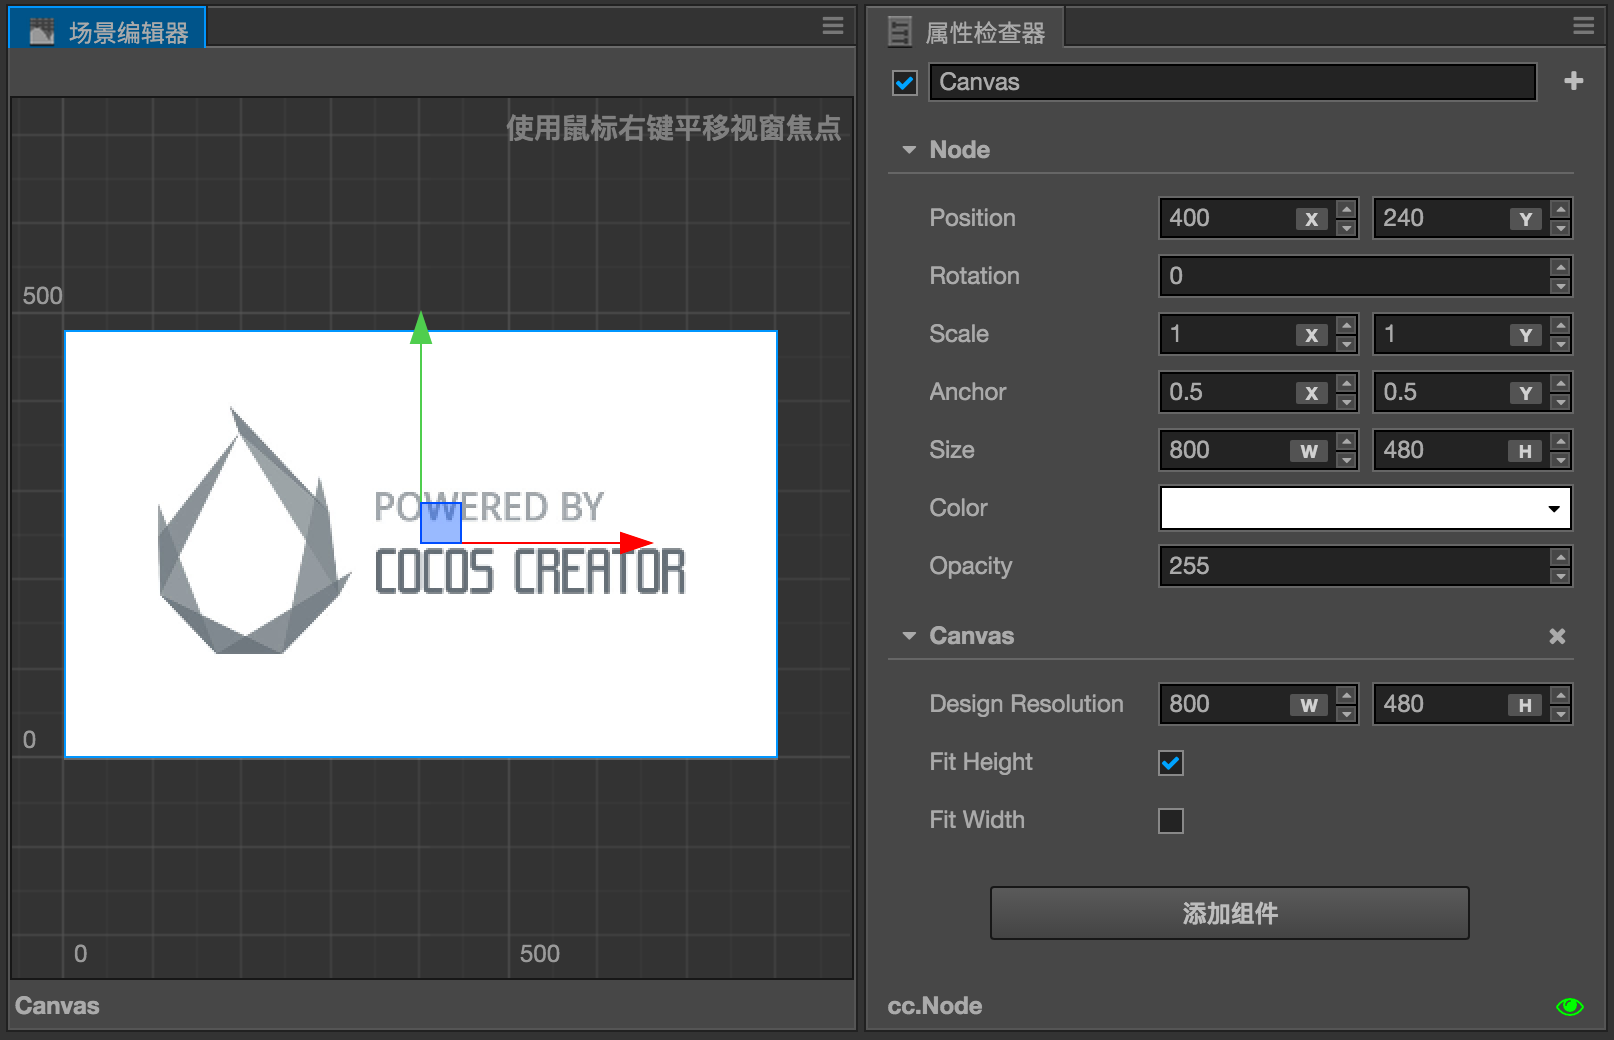Increase Opacity with the up stepper
The image size is (1614, 1040).
pos(1561,557)
